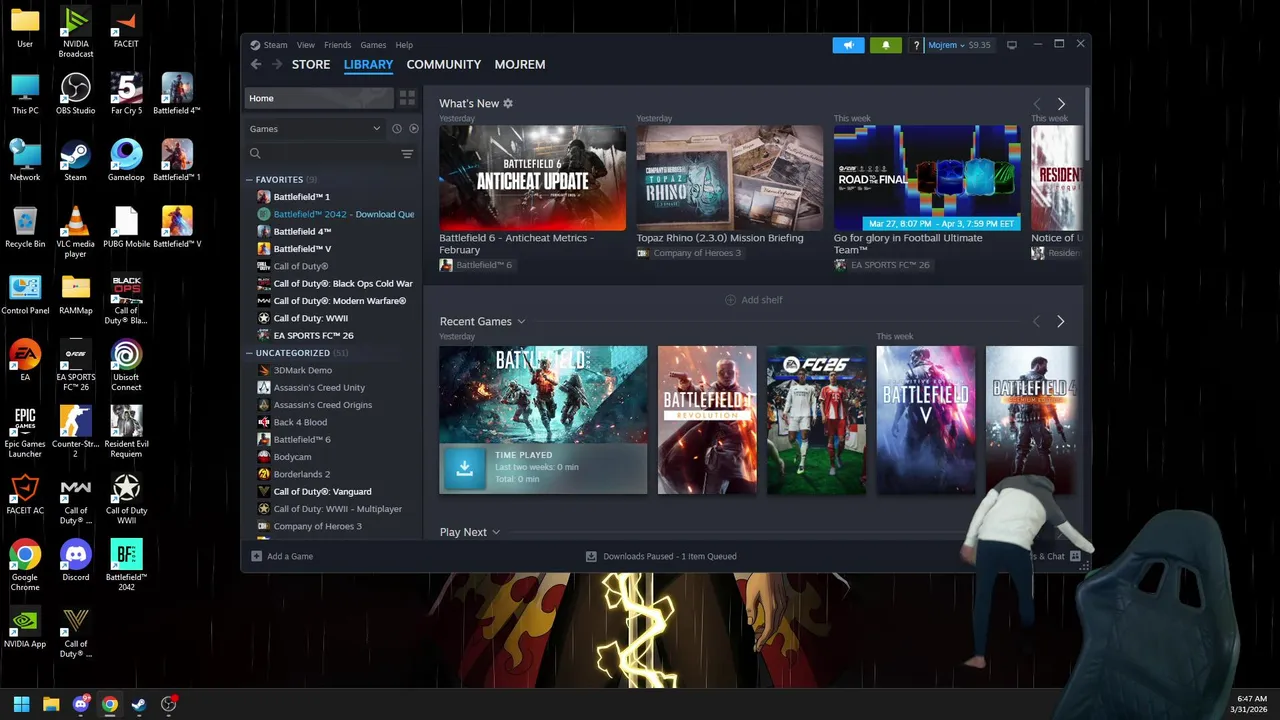1280x720 pixels.
Task: Open Friends & Chat icon at bottom right
Action: pos(1075,556)
